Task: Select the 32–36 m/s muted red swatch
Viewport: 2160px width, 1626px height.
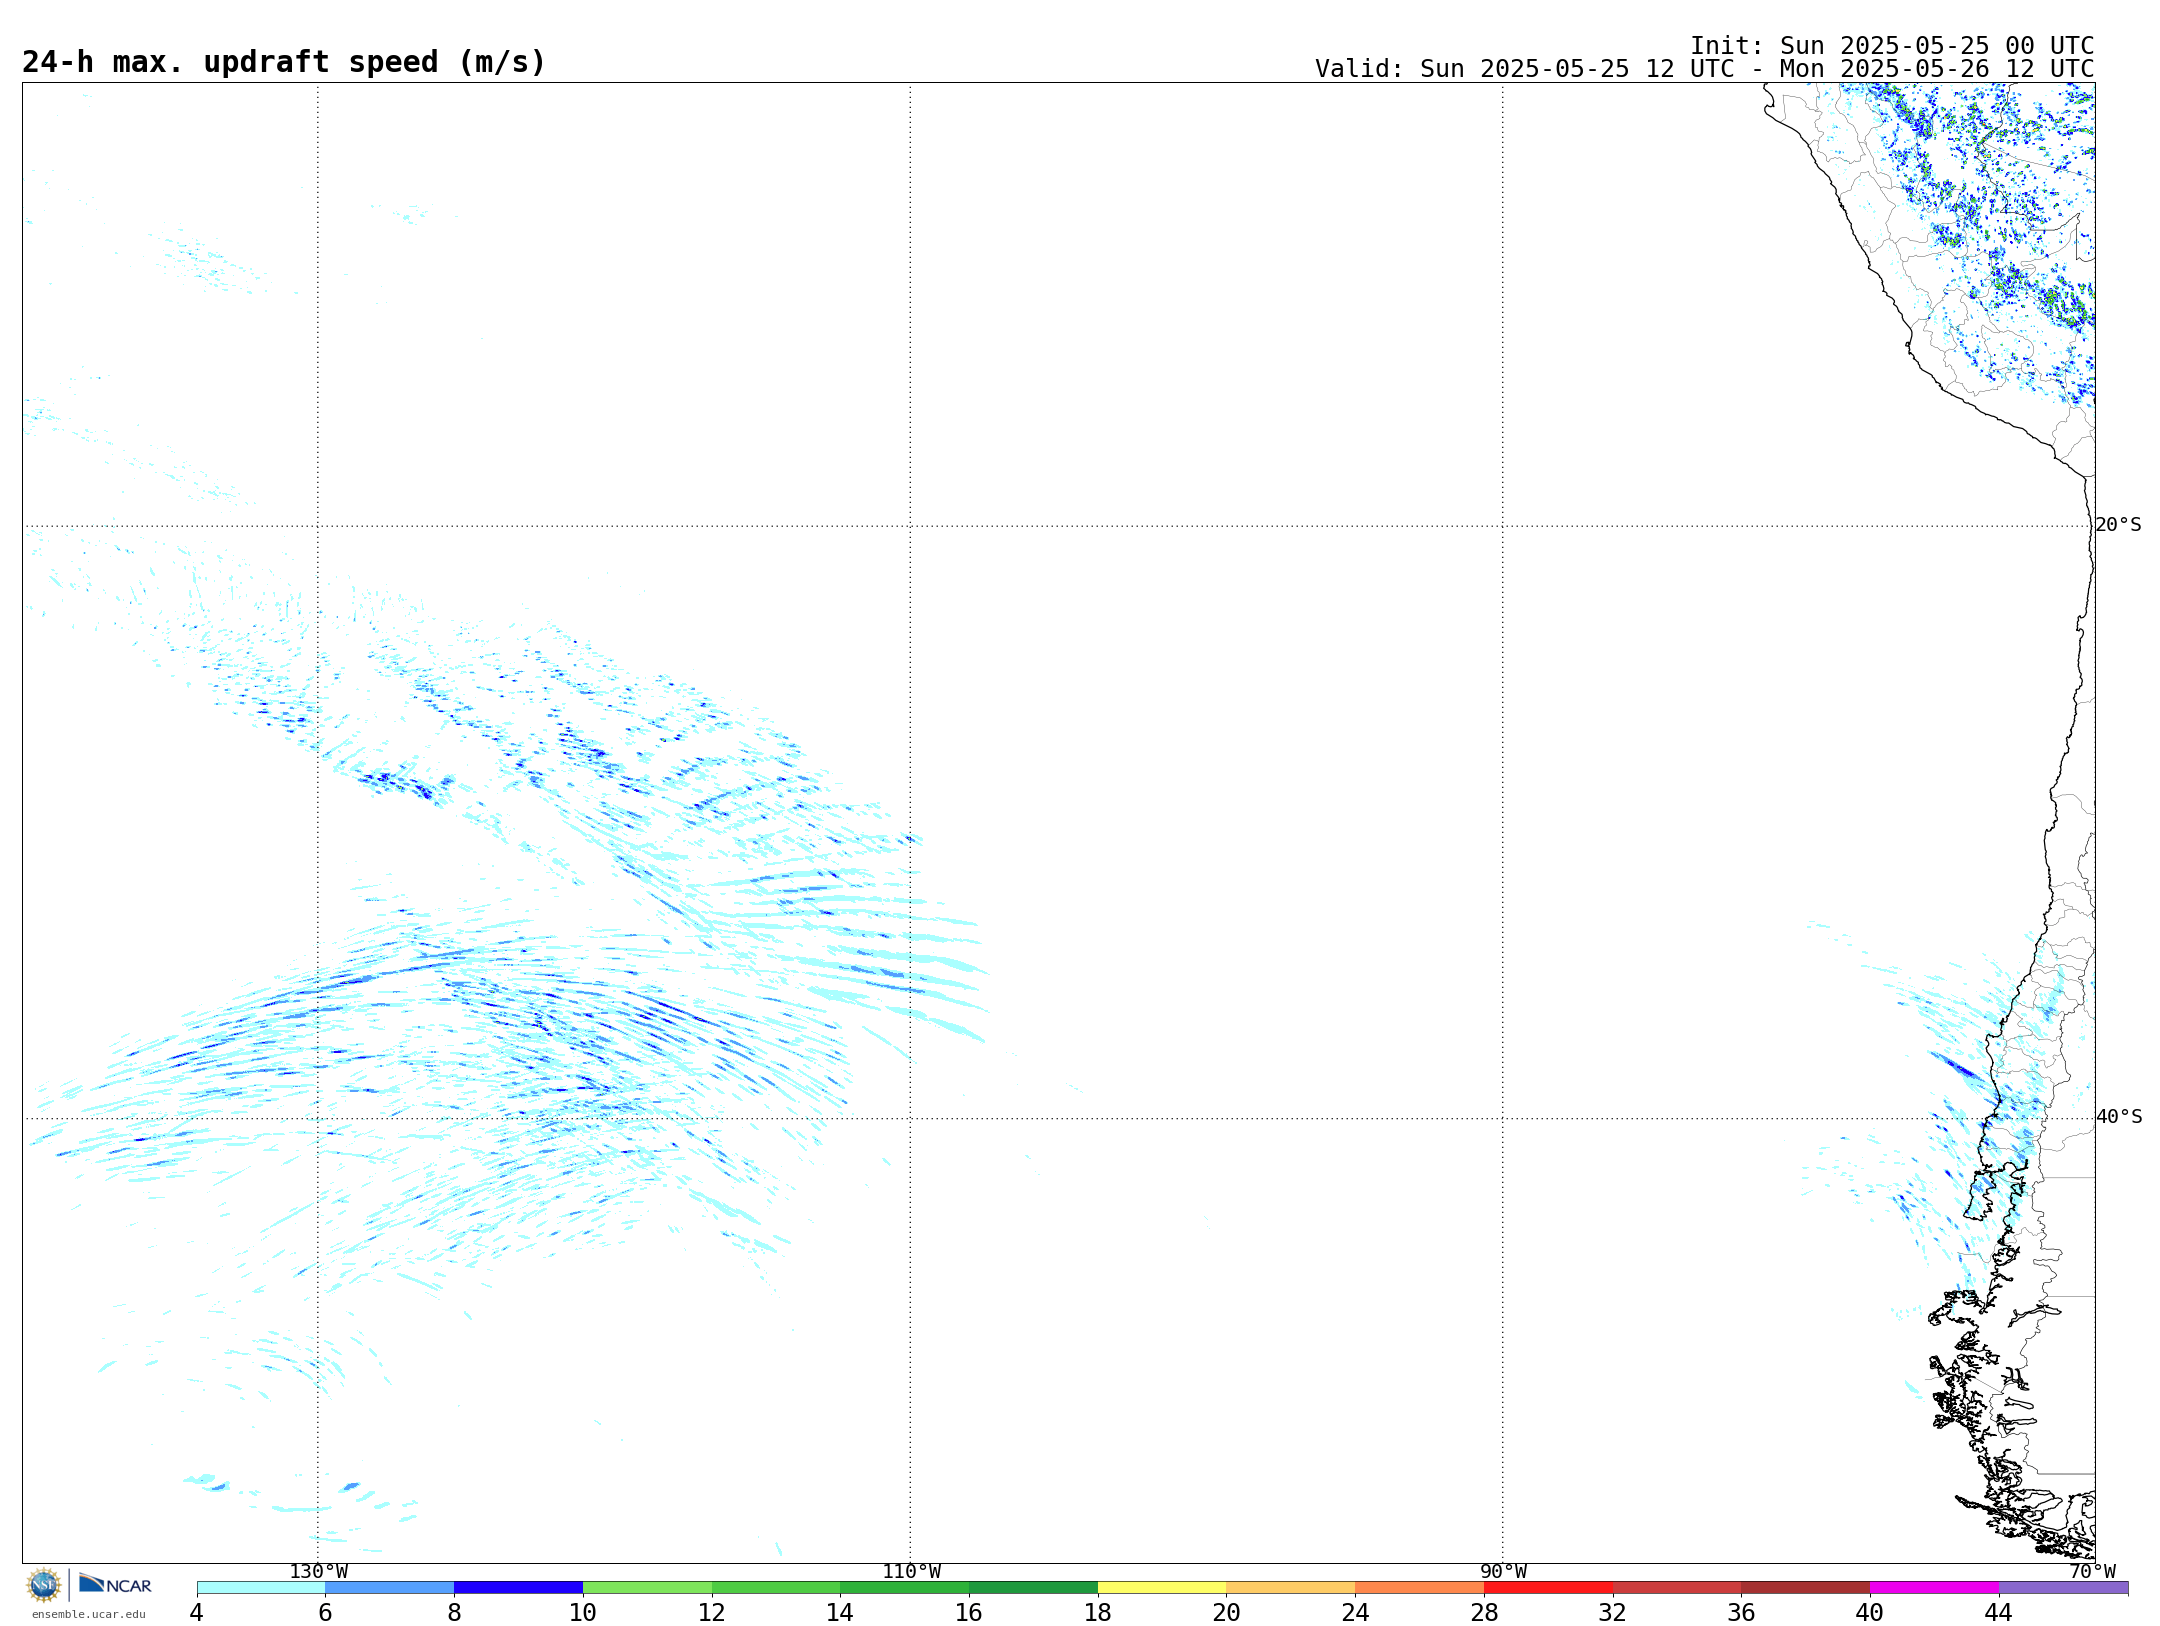Action: click(x=1677, y=1588)
